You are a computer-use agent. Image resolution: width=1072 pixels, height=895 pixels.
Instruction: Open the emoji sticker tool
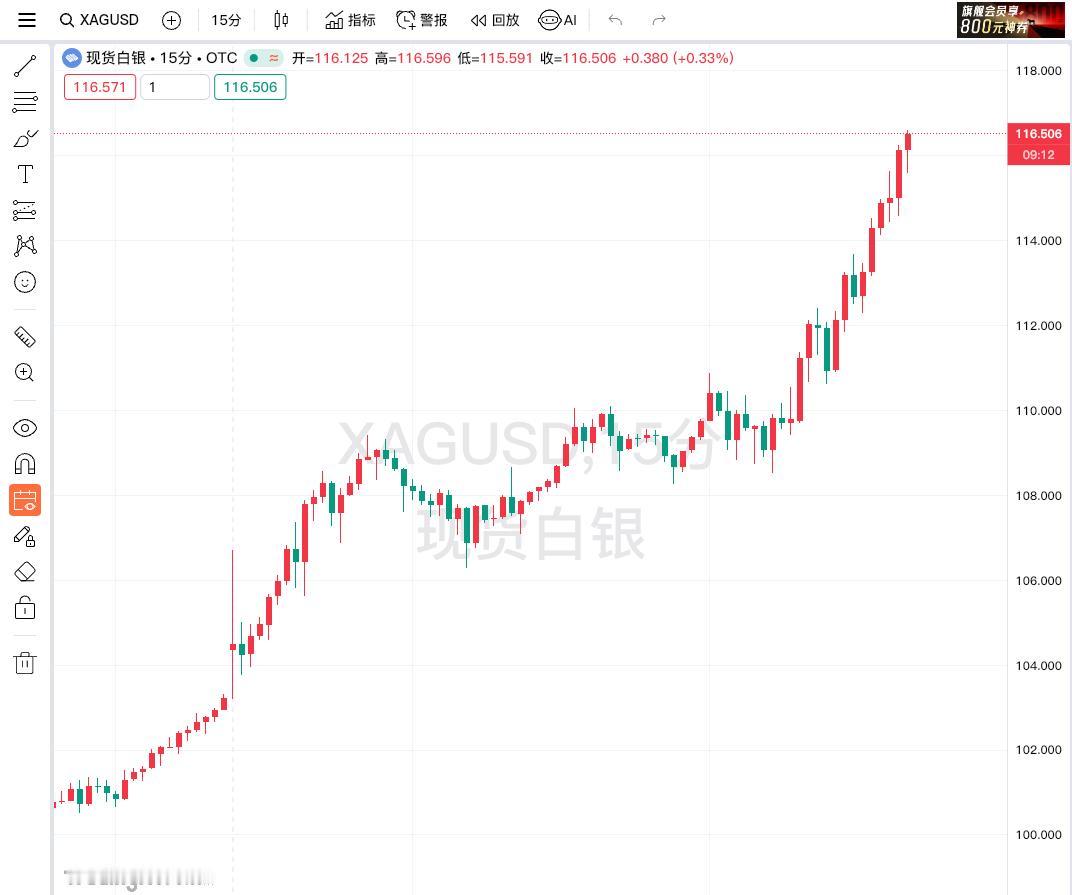(25, 282)
